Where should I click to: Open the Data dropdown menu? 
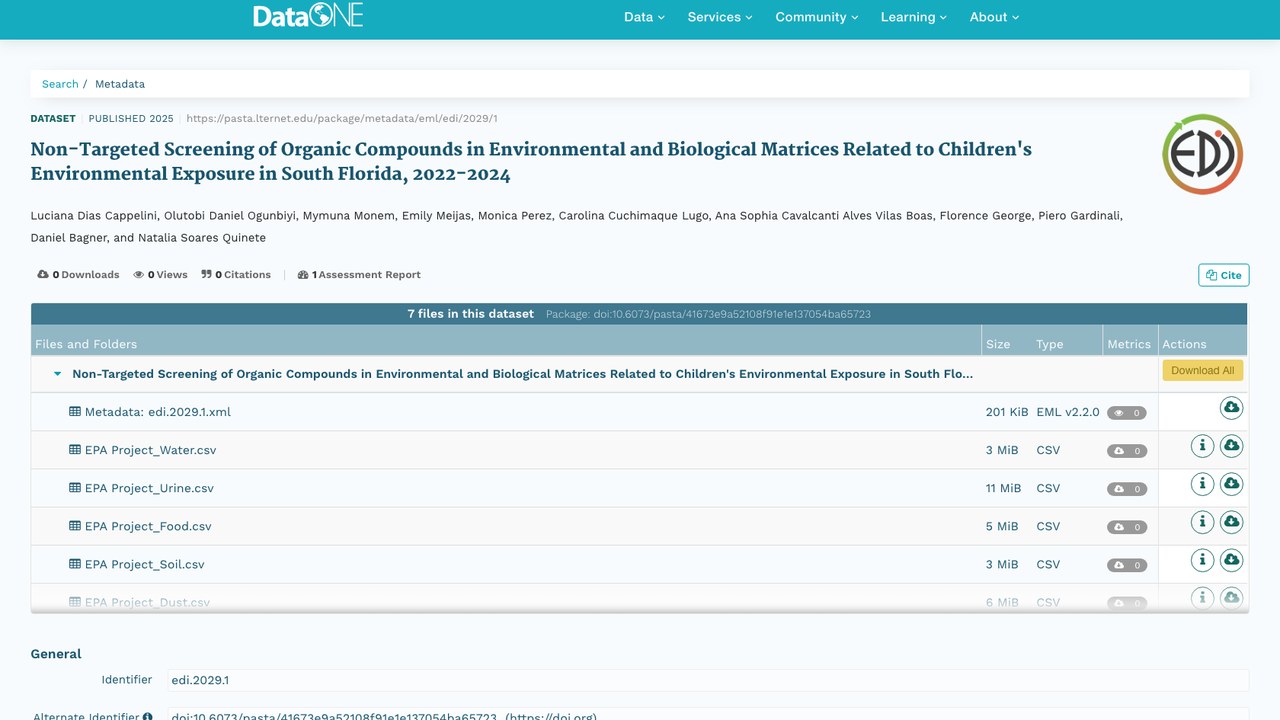click(x=644, y=17)
